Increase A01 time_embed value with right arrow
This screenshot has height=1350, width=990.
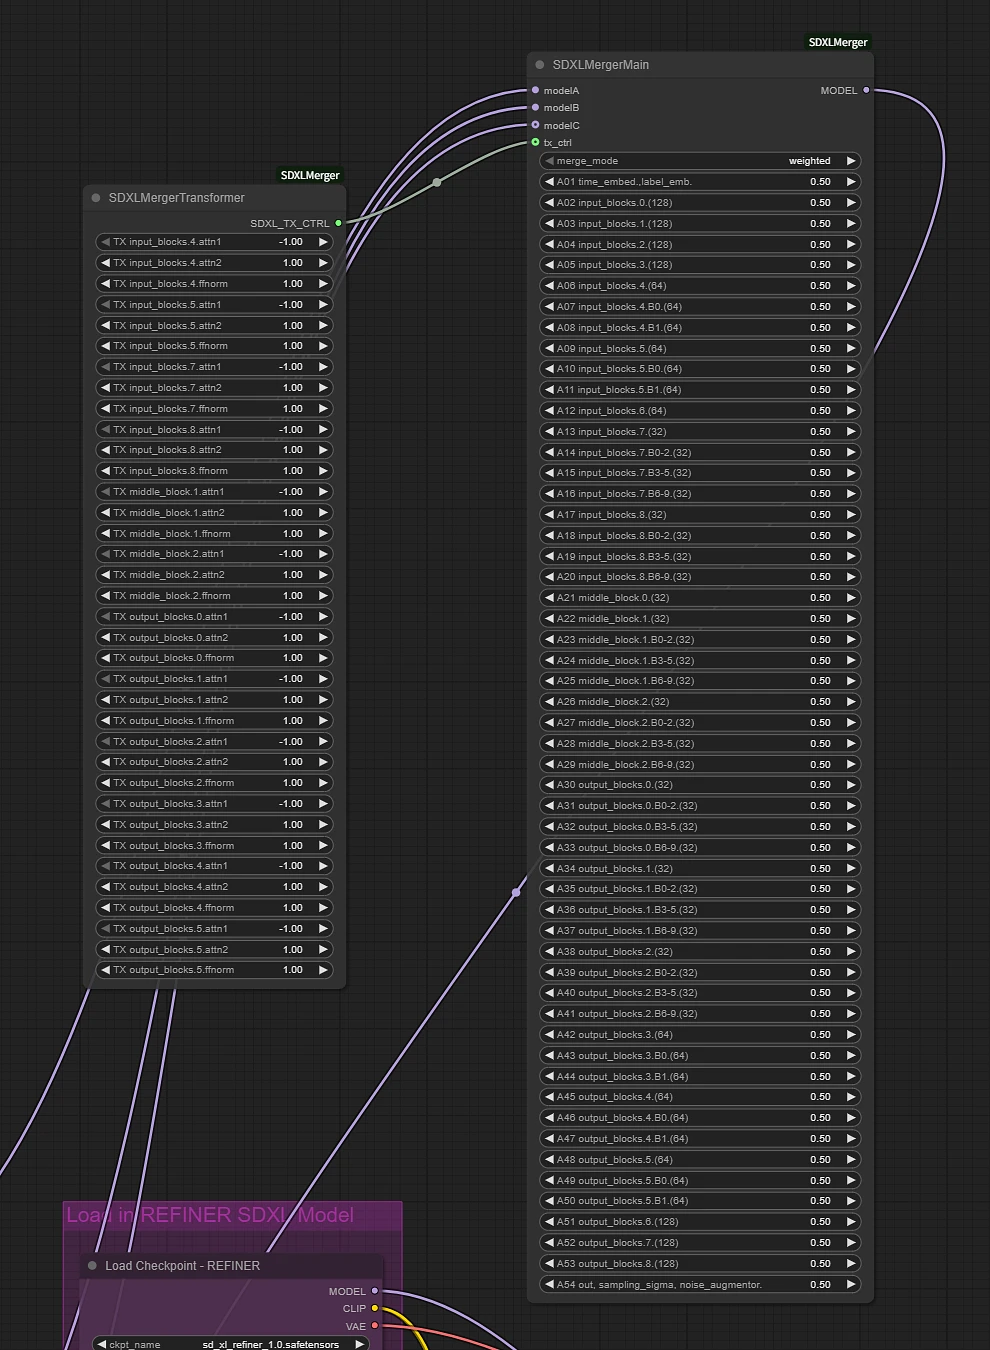[x=851, y=182]
